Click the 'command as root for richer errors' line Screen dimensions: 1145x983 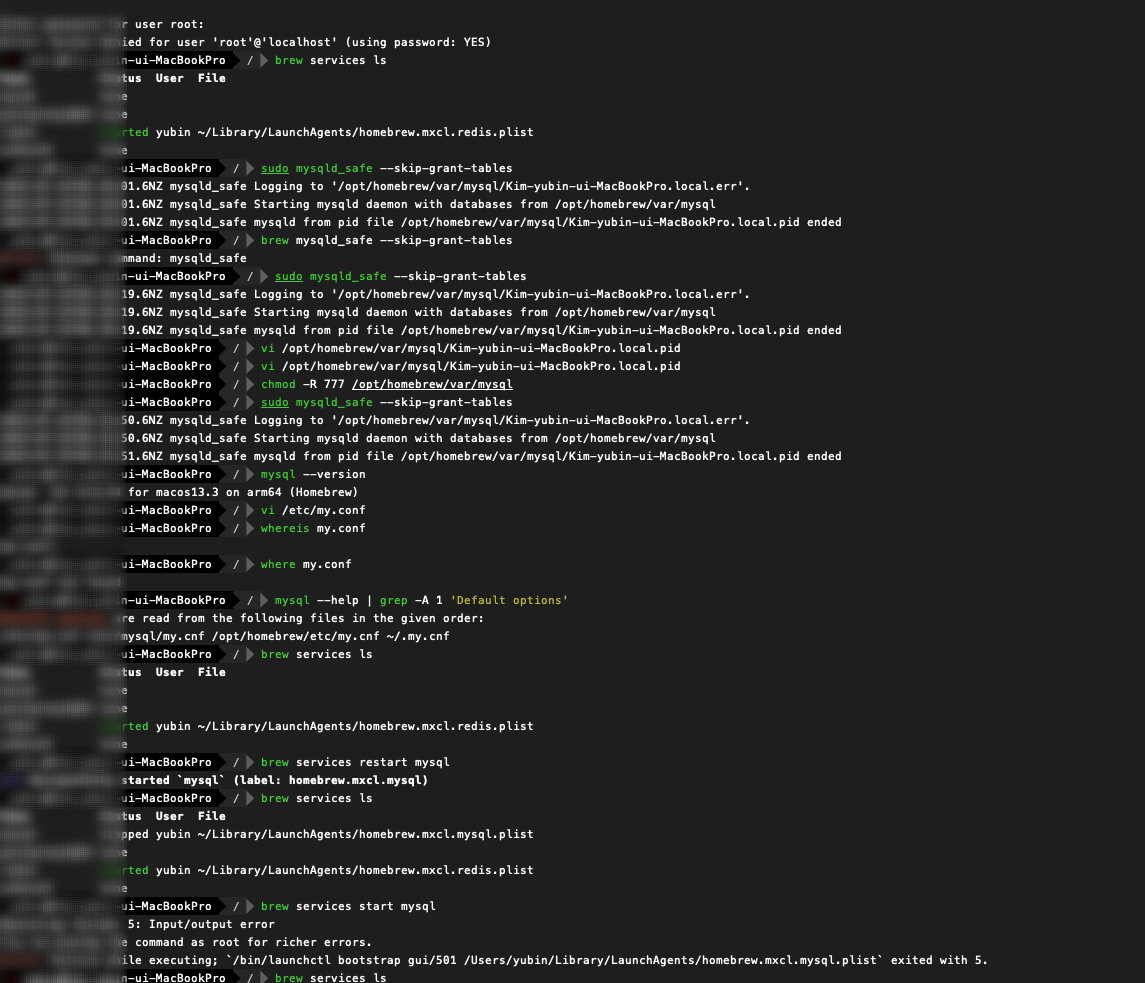coord(246,942)
